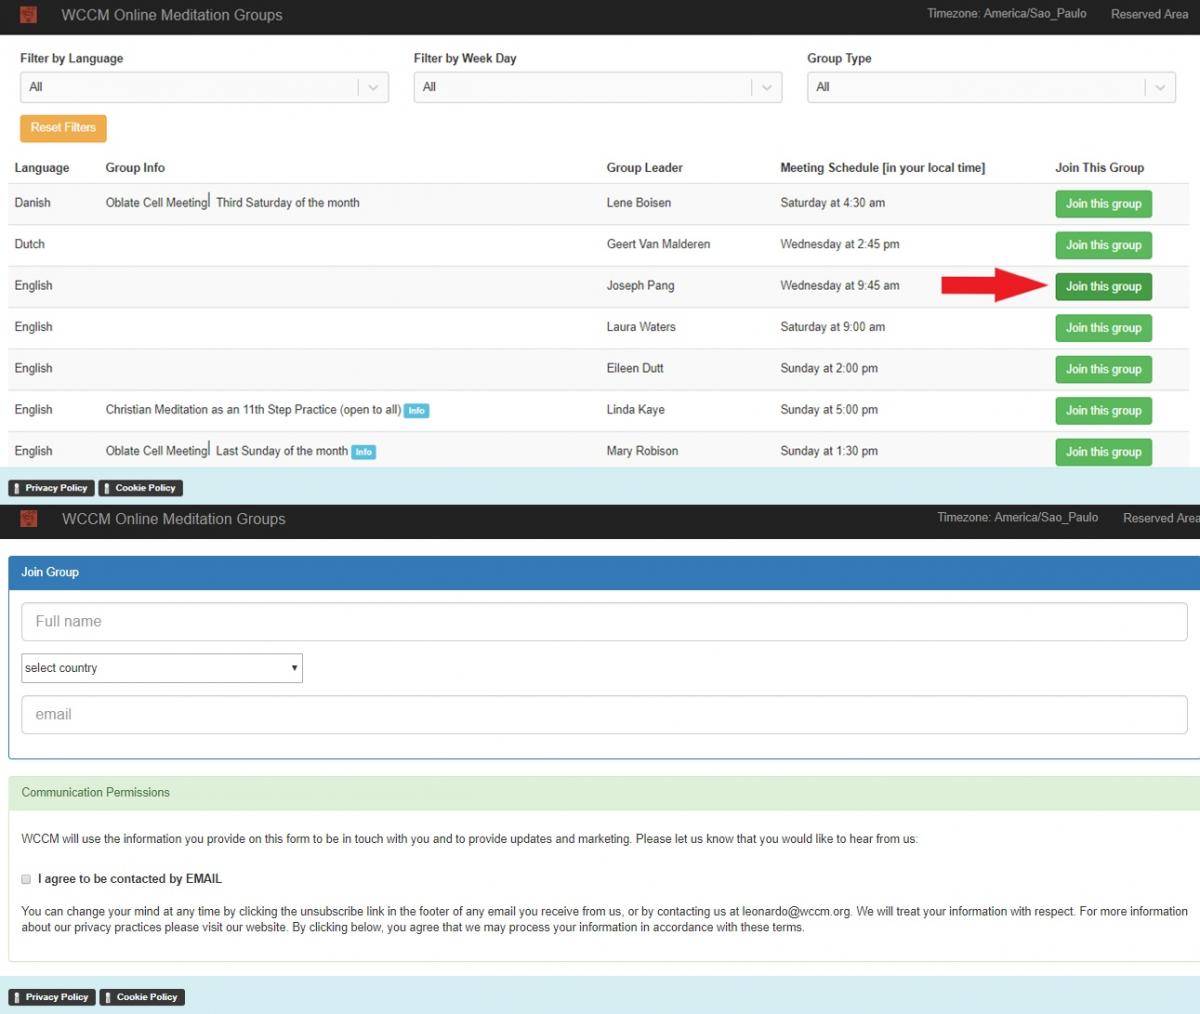1200x1014 pixels.
Task: Click the Sao_Paulo timezone on the Join Group page
Action: tap(1017, 518)
